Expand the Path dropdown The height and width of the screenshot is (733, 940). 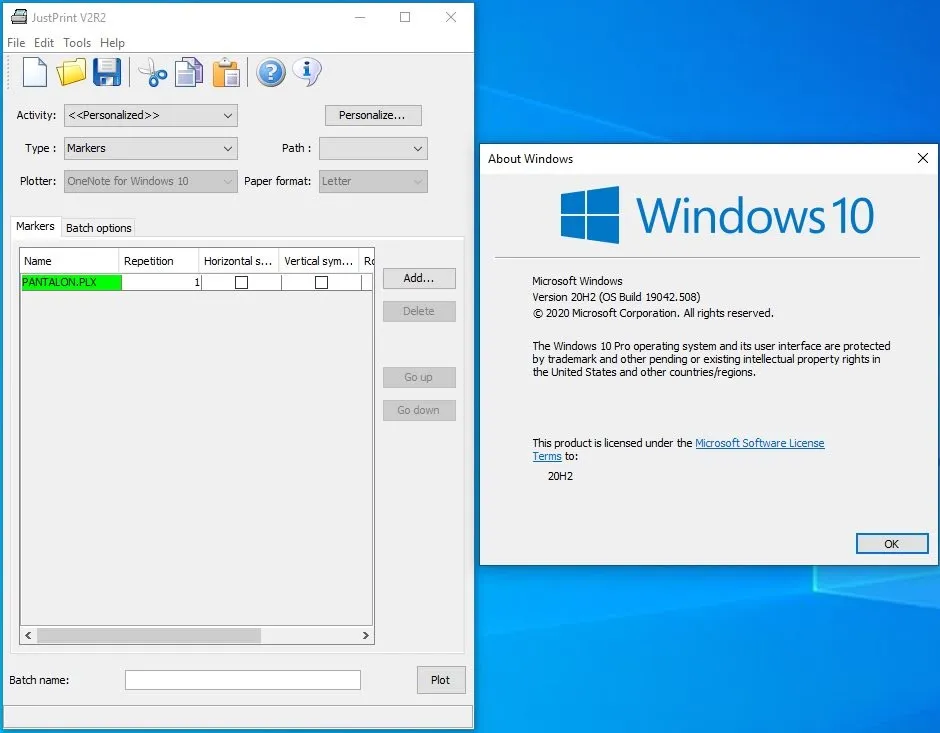pyautogui.click(x=373, y=148)
